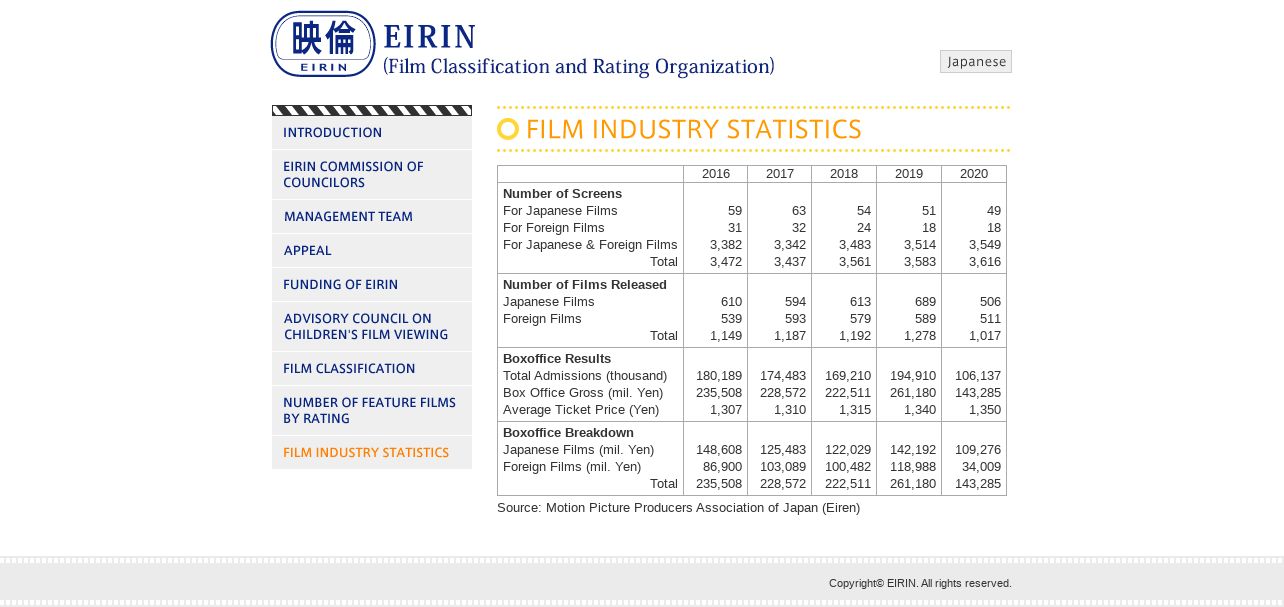
Task: Click the 2020 total admissions value 106,137
Action: point(978,376)
